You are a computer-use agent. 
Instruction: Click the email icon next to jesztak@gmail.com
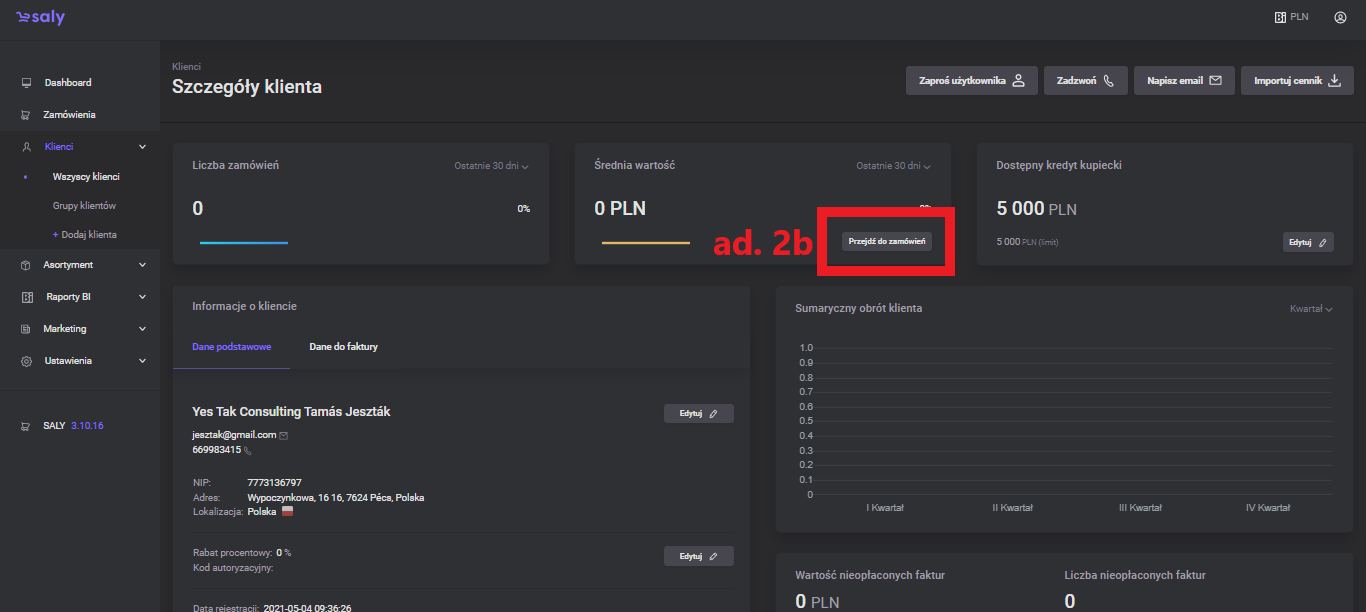(284, 435)
